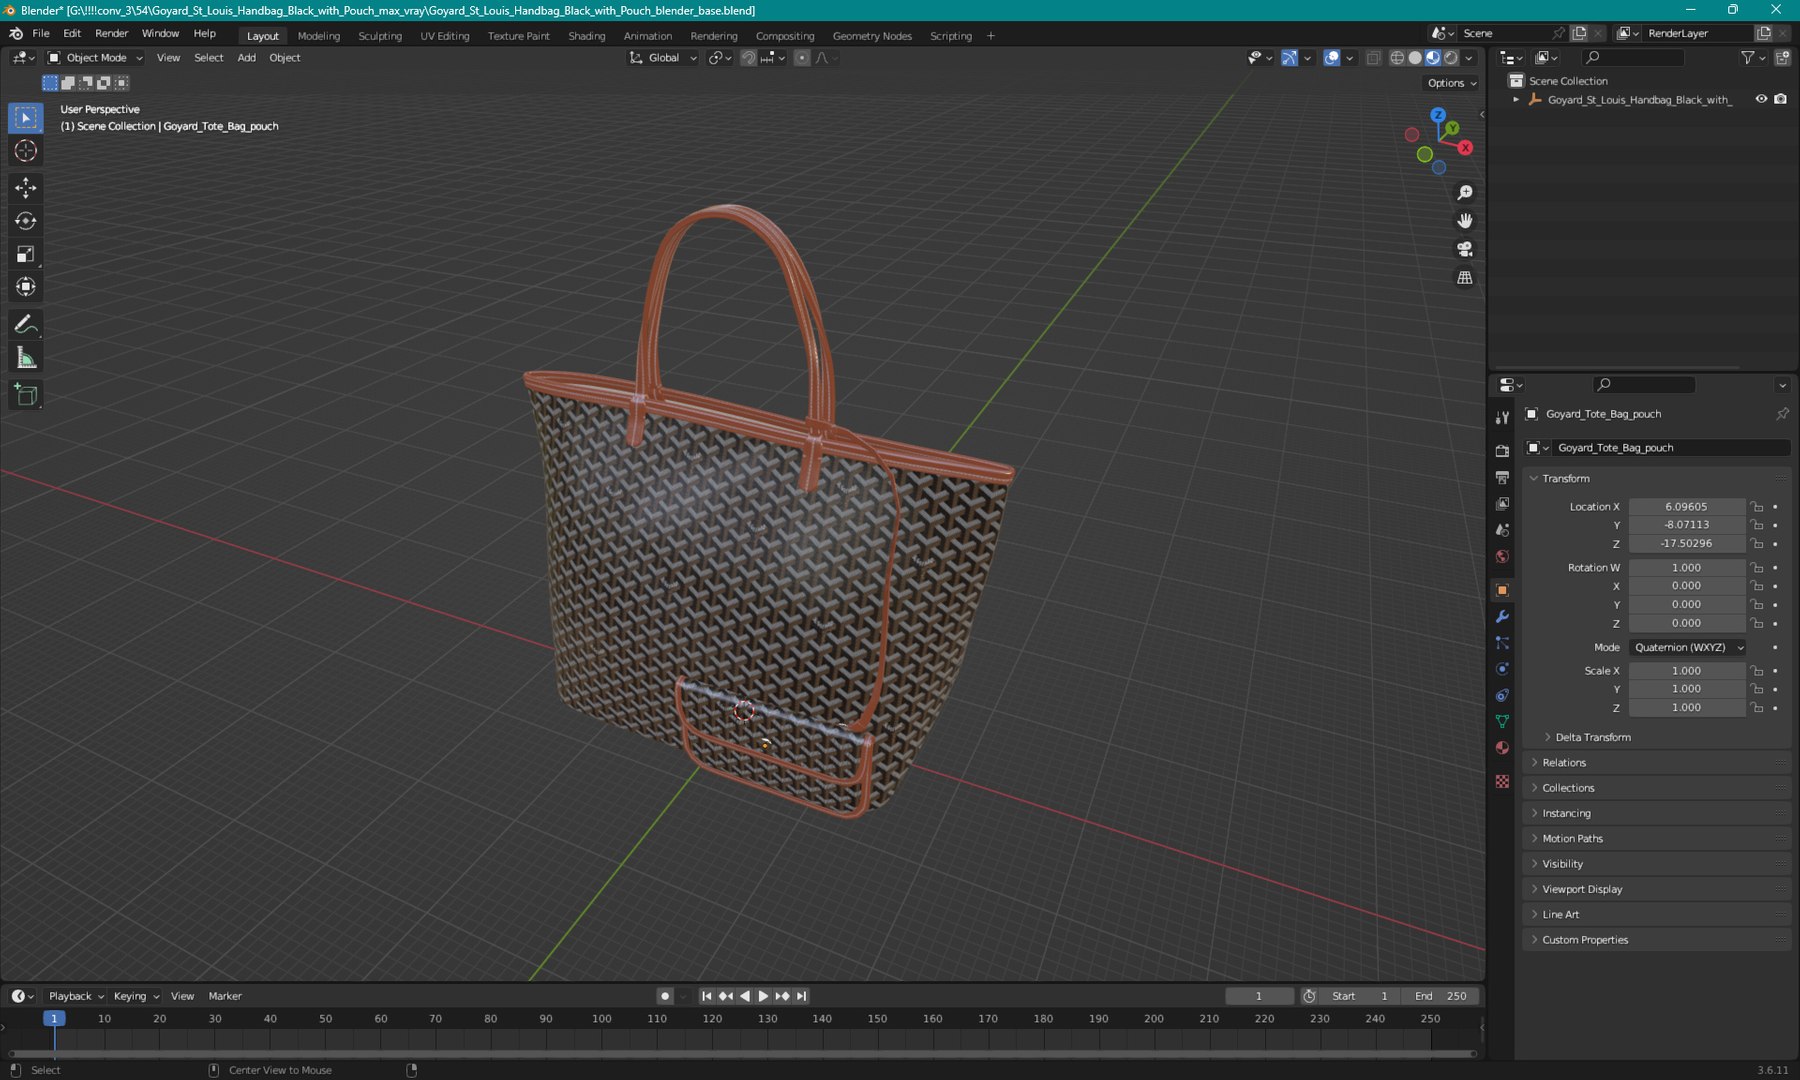Open the Add menu in viewport header
The image size is (1800, 1080).
(x=246, y=58)
